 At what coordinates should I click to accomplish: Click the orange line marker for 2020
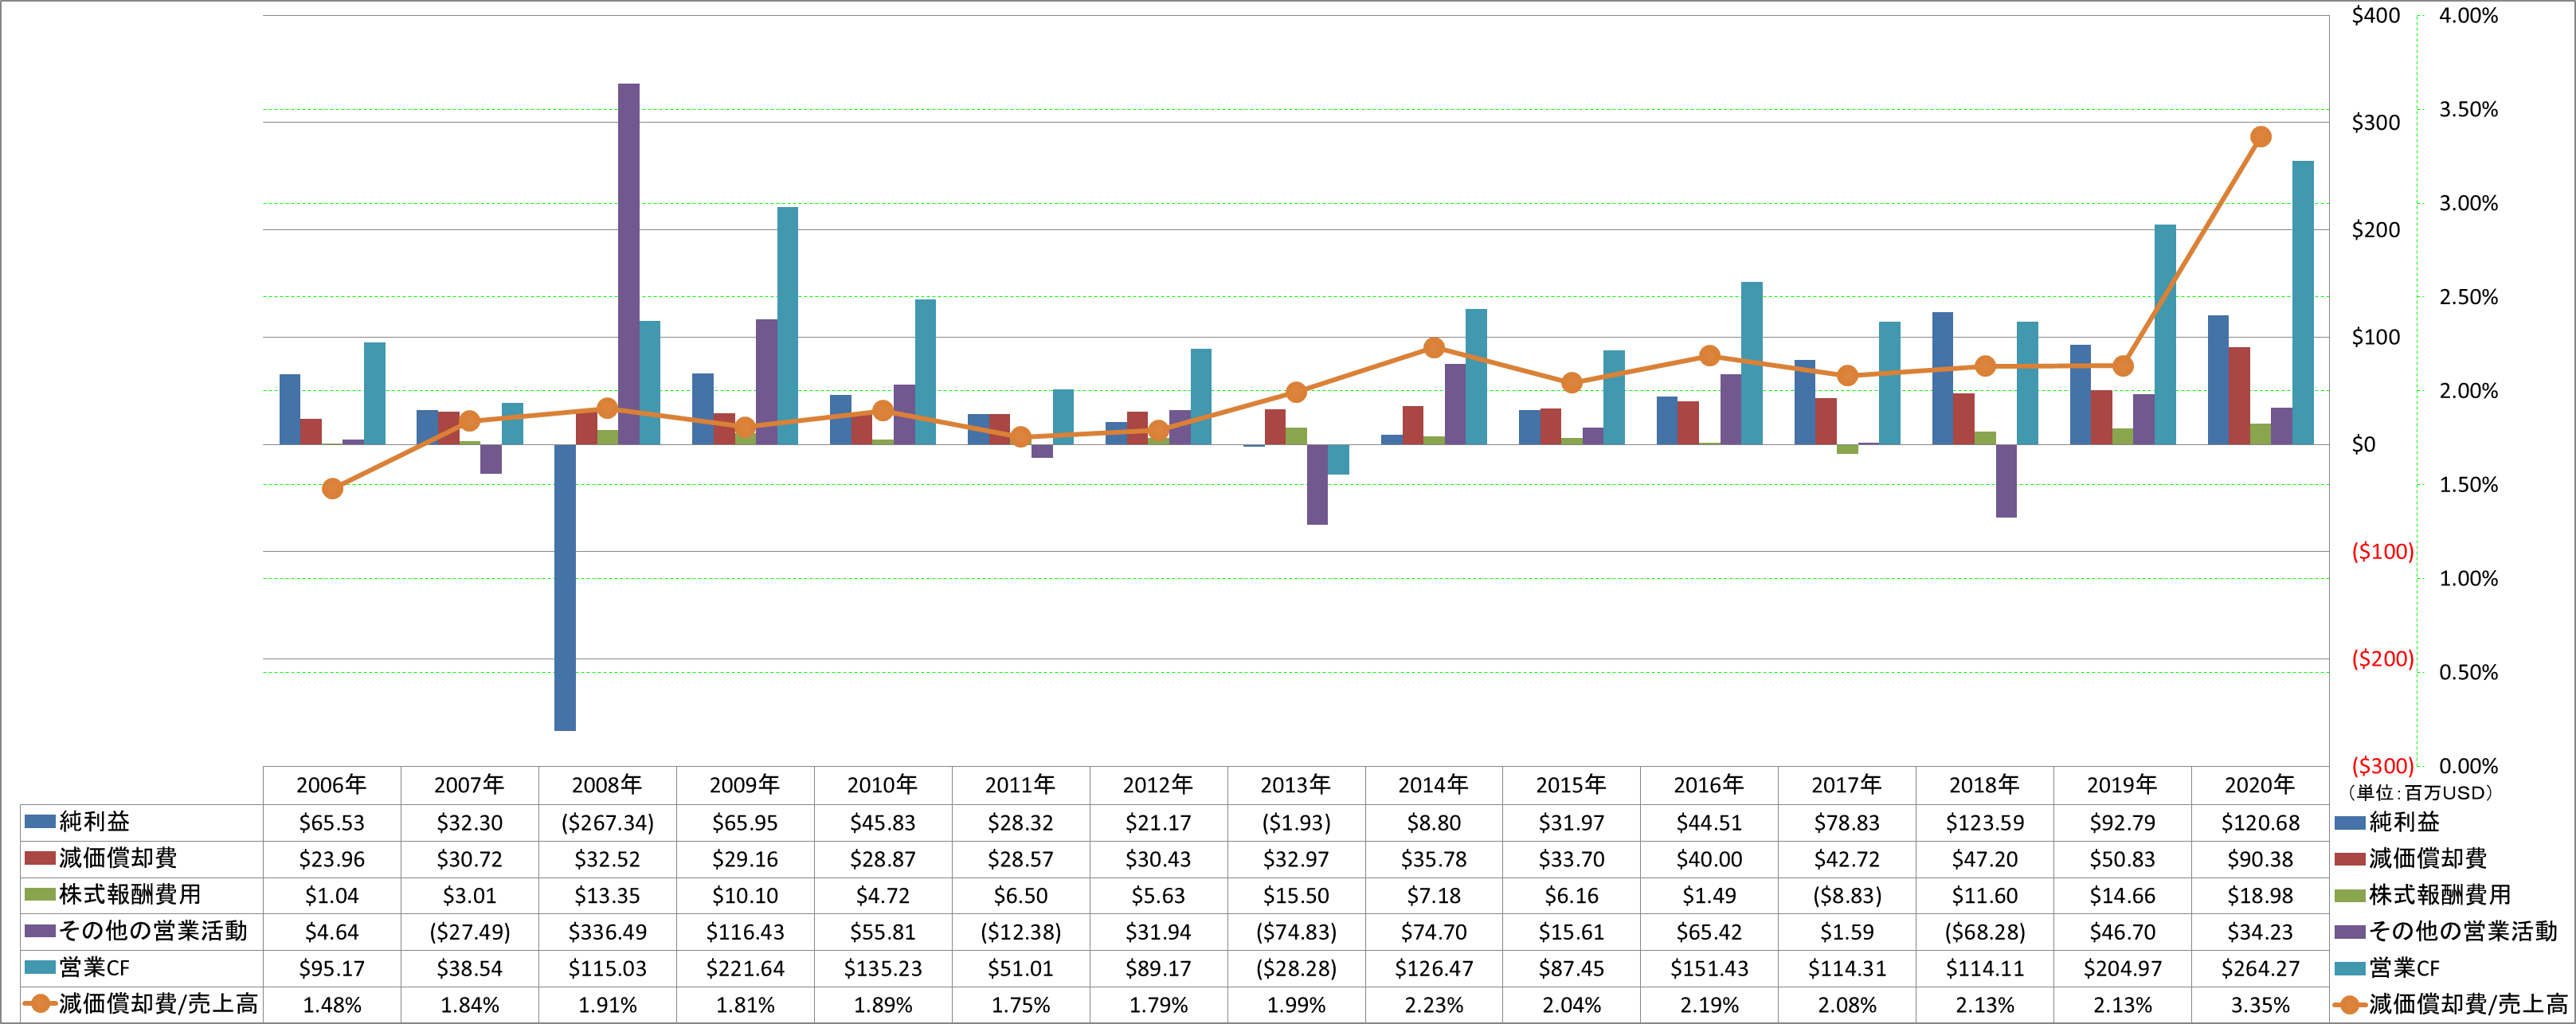pos(2260,137)
